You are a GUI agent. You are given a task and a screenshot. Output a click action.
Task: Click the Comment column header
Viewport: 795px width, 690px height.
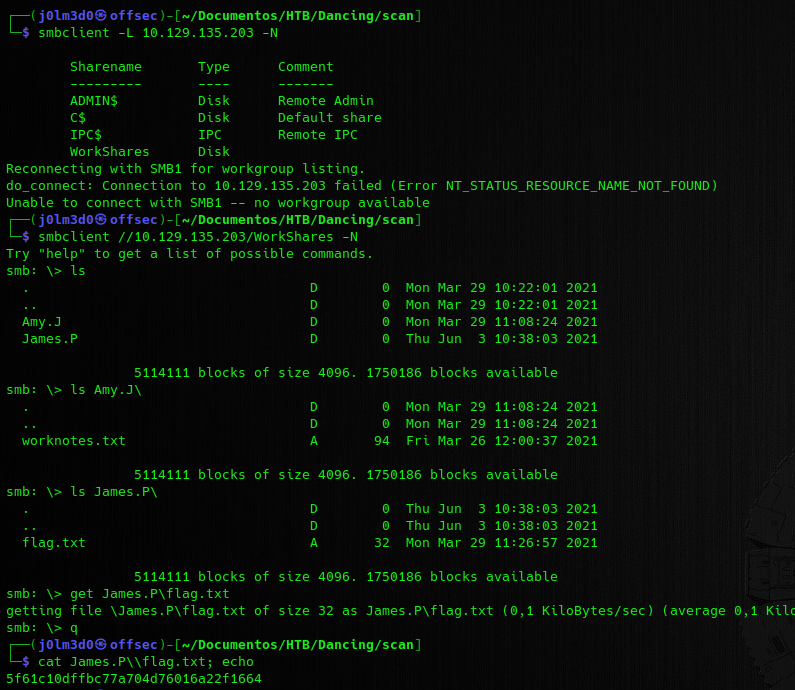305,67
